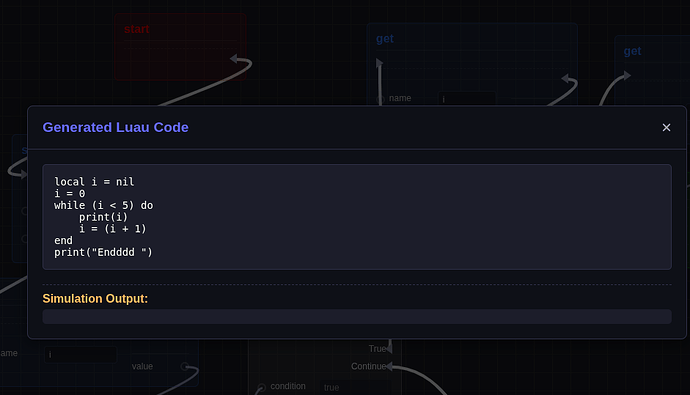Click the 'Simulation Output:' label
The height and width of the screenshot is (395, 690).
tap(95, 299)
